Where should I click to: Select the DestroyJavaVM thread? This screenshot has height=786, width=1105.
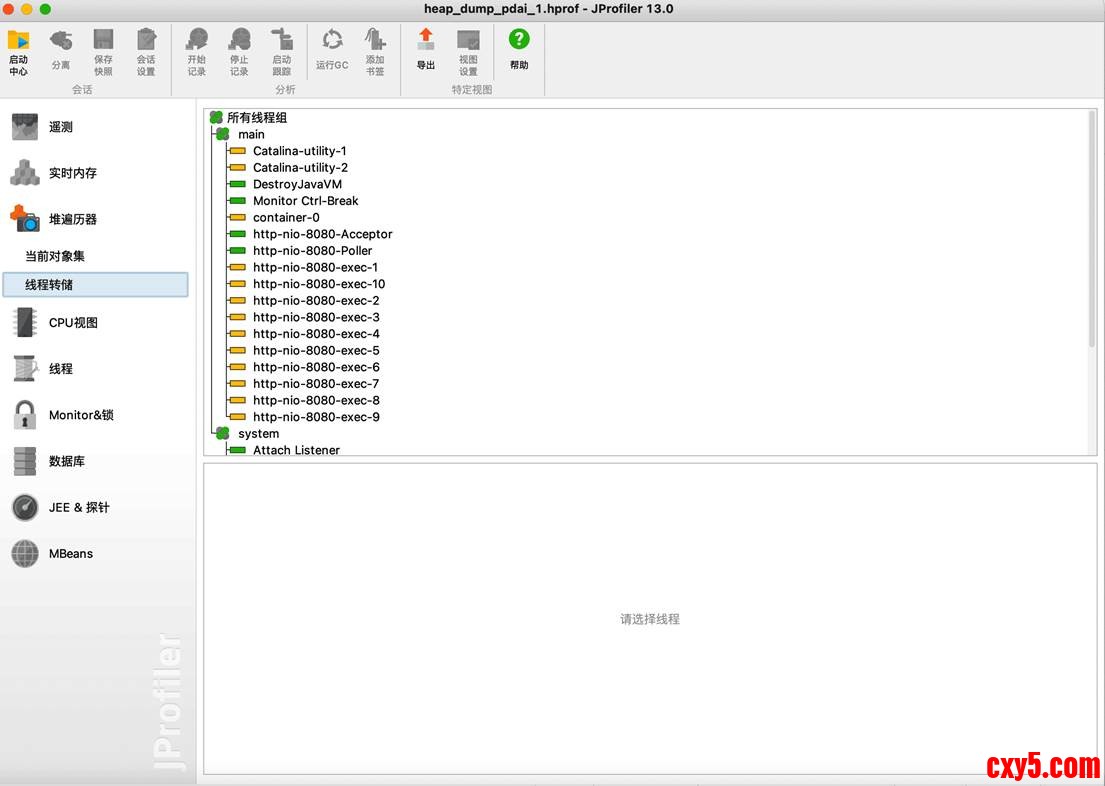click(297, 184)
